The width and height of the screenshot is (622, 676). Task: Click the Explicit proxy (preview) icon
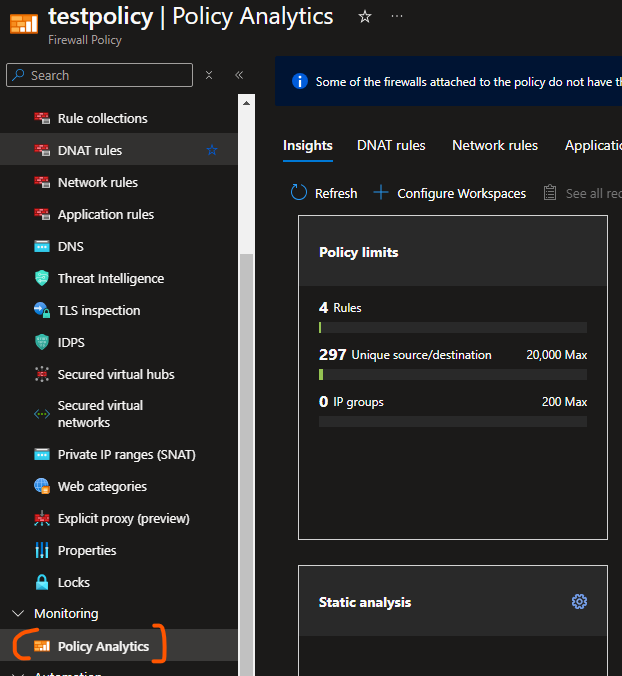(42, 518)
